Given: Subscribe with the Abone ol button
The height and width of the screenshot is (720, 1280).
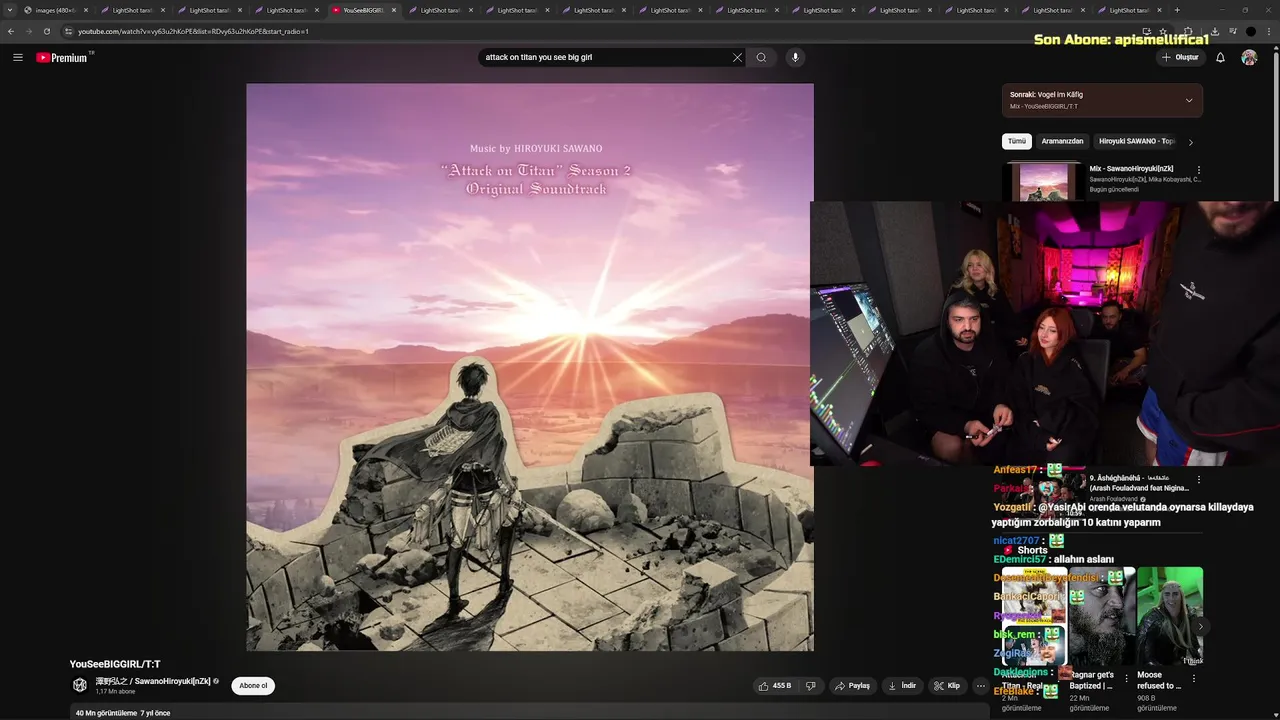Looking at the screenshot, I should [253, 686].
